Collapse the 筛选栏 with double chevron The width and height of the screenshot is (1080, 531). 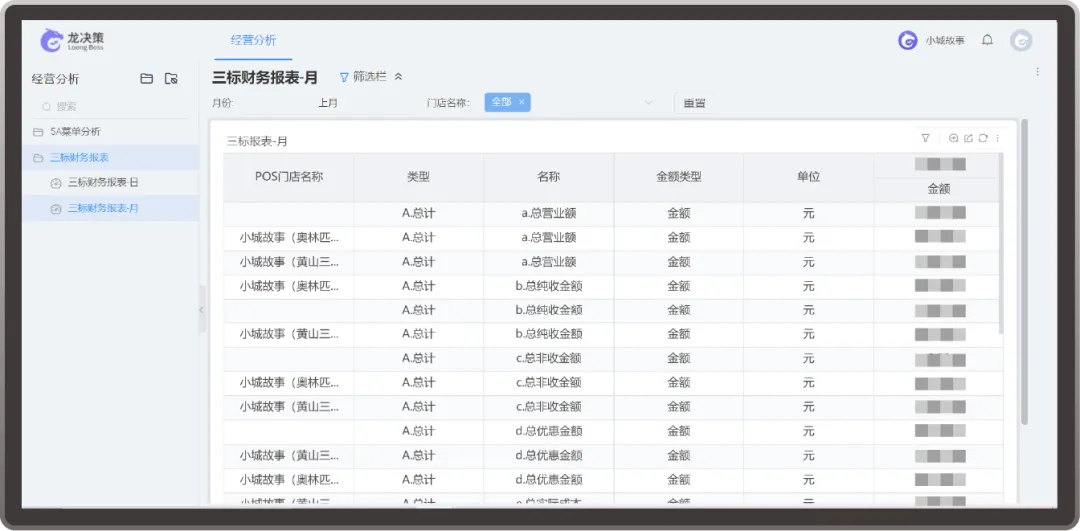tap(398, 77)
